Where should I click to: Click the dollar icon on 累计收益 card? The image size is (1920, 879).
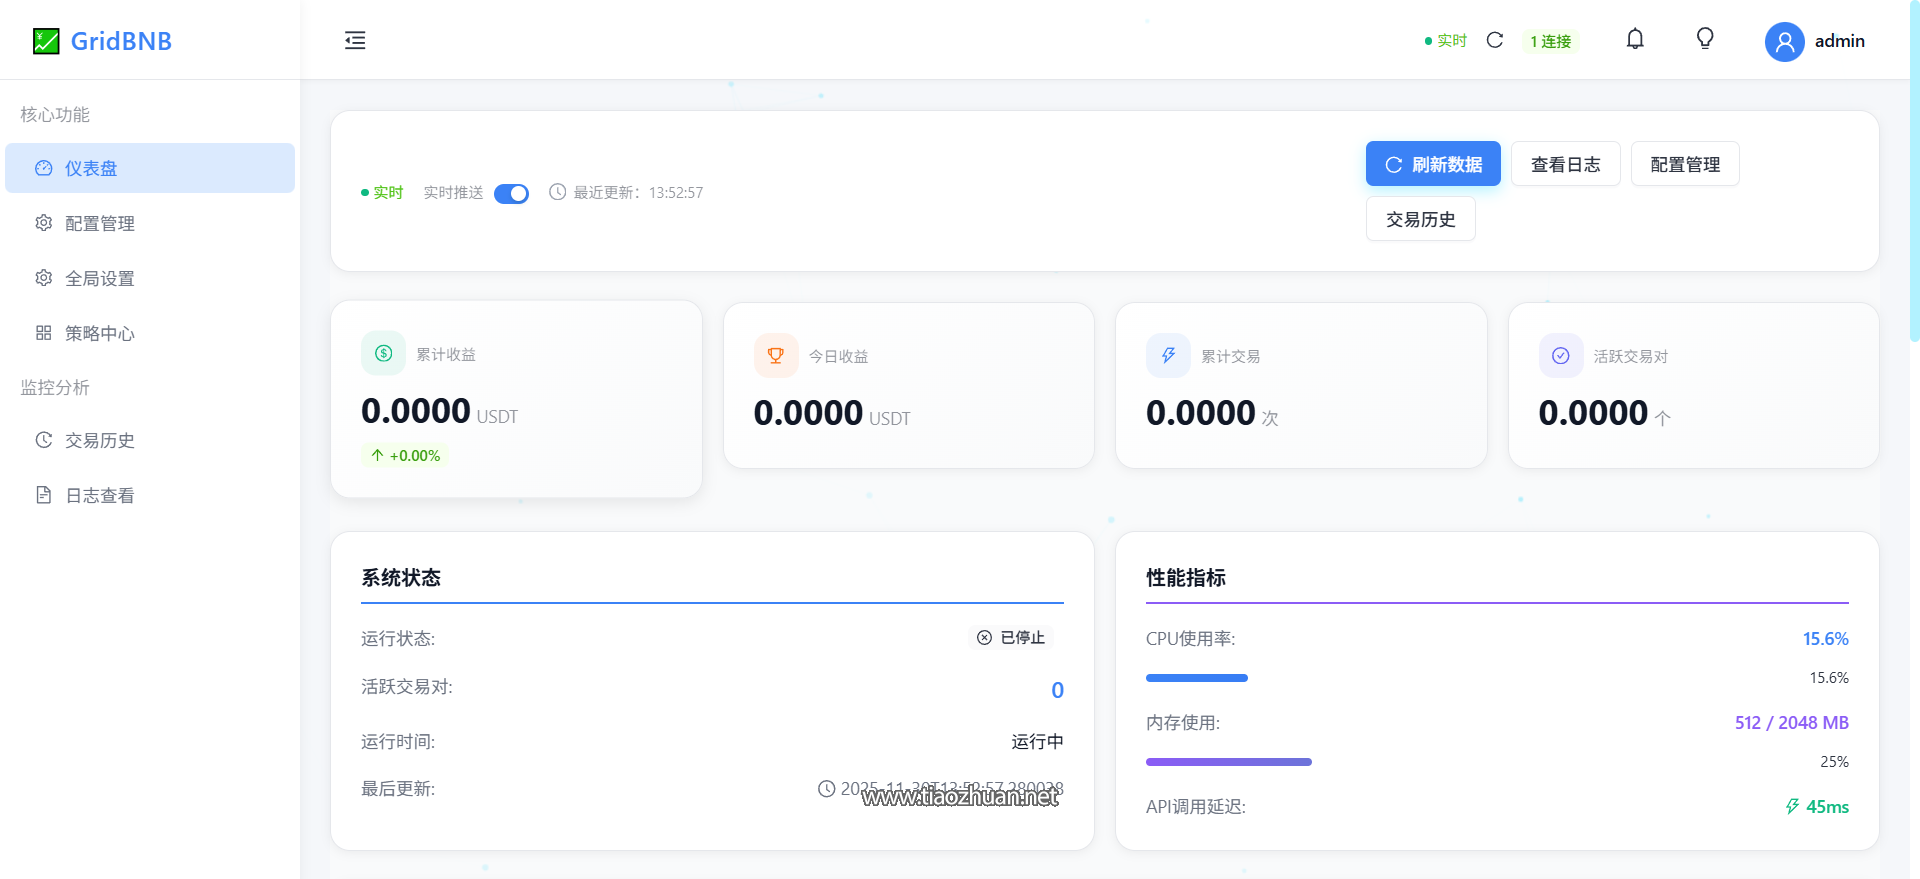(383, 353)
